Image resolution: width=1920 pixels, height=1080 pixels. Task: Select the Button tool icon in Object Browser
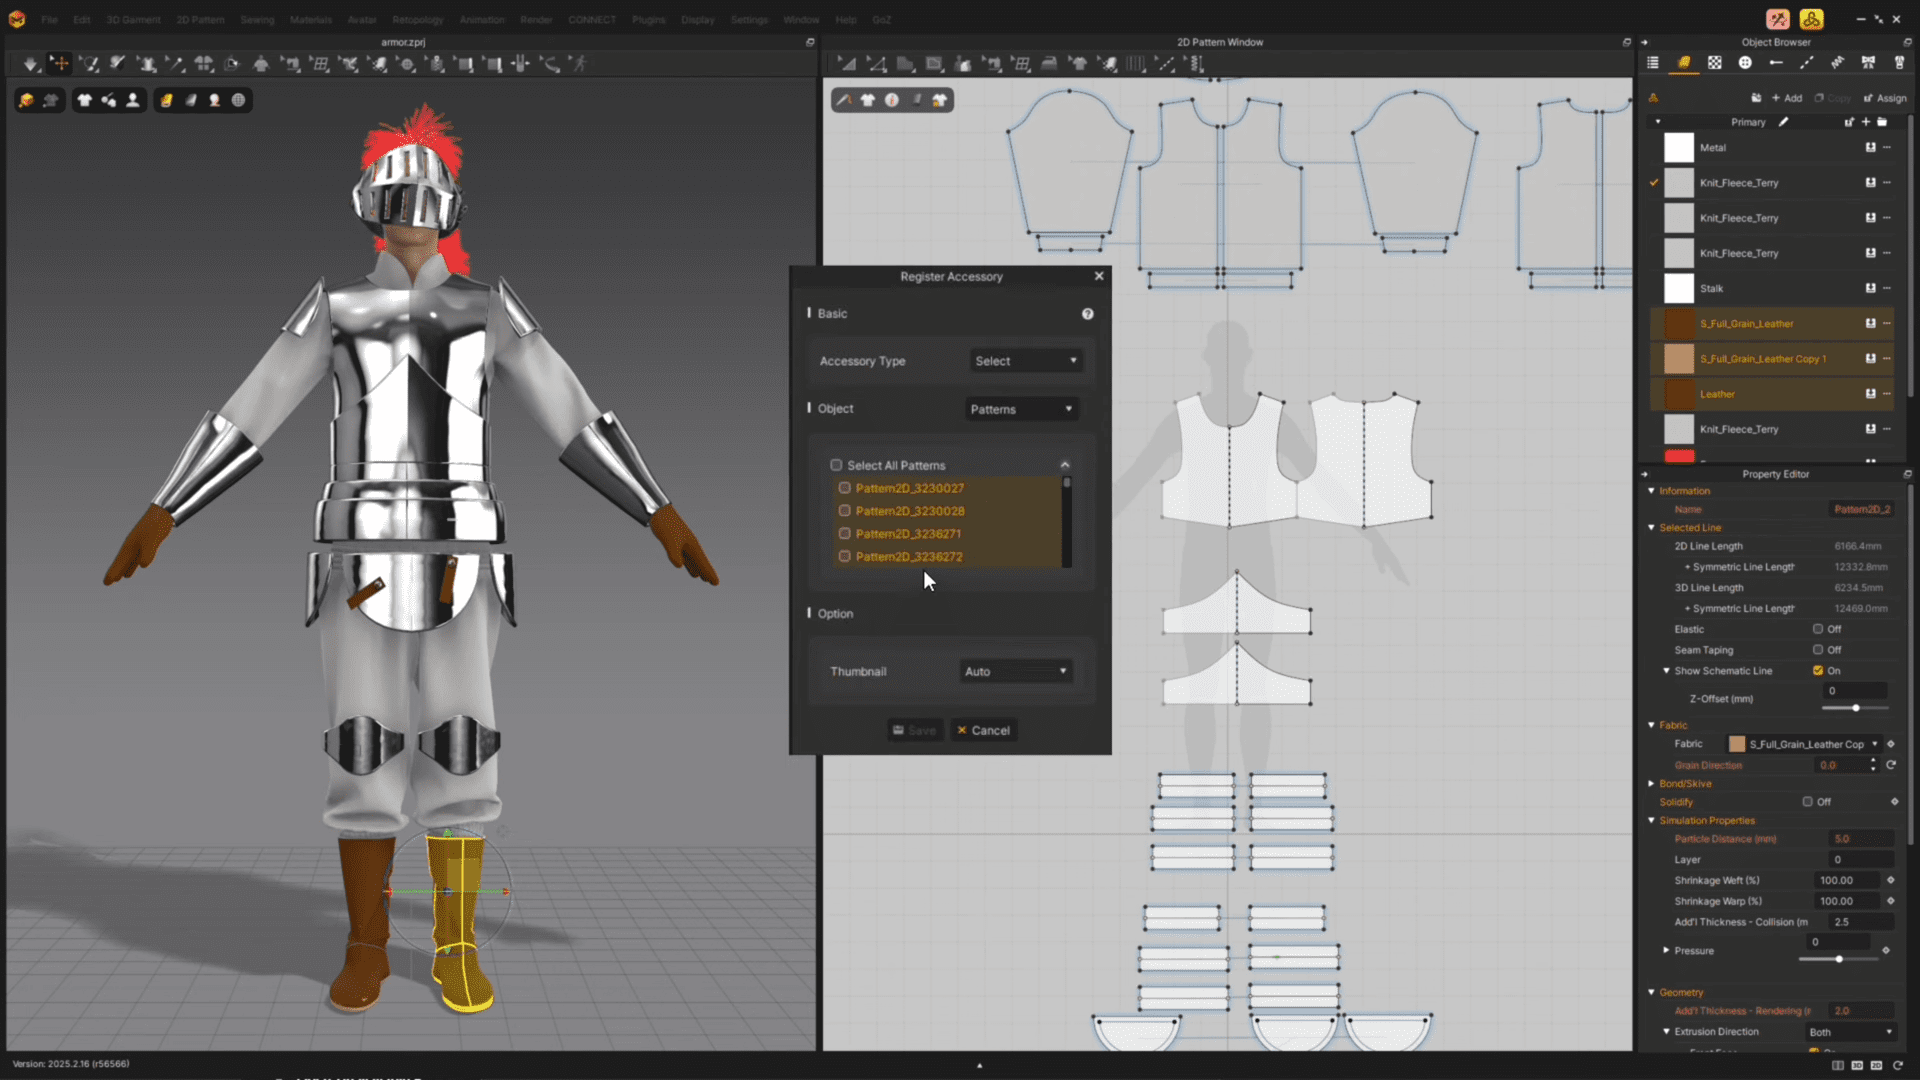coord(1747,62)
